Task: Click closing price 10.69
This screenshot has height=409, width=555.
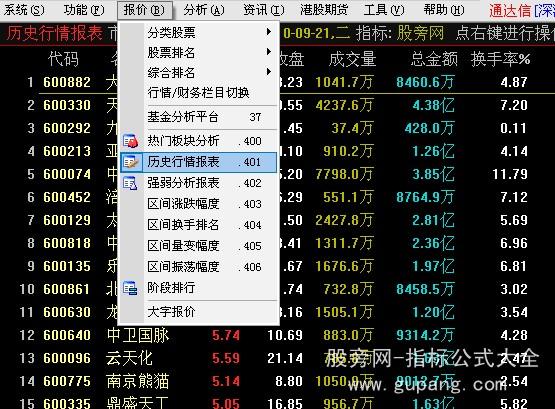Action: (285, 335)
